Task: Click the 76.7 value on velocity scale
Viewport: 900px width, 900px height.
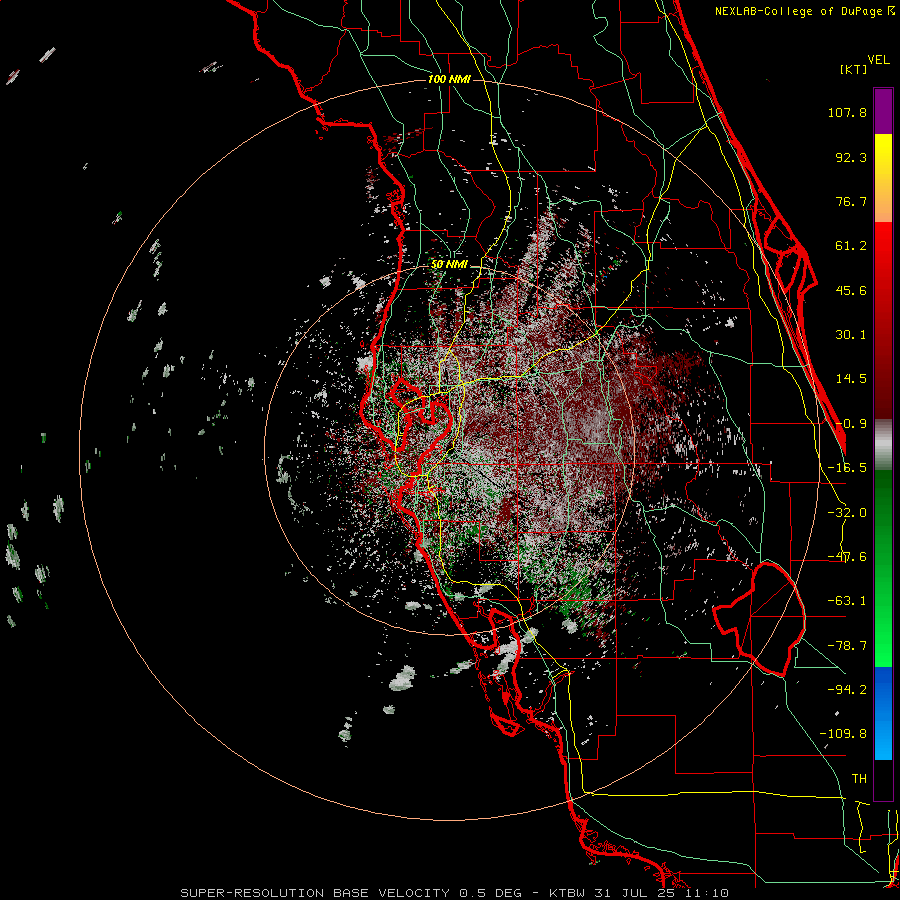Action: coord(851,201)
